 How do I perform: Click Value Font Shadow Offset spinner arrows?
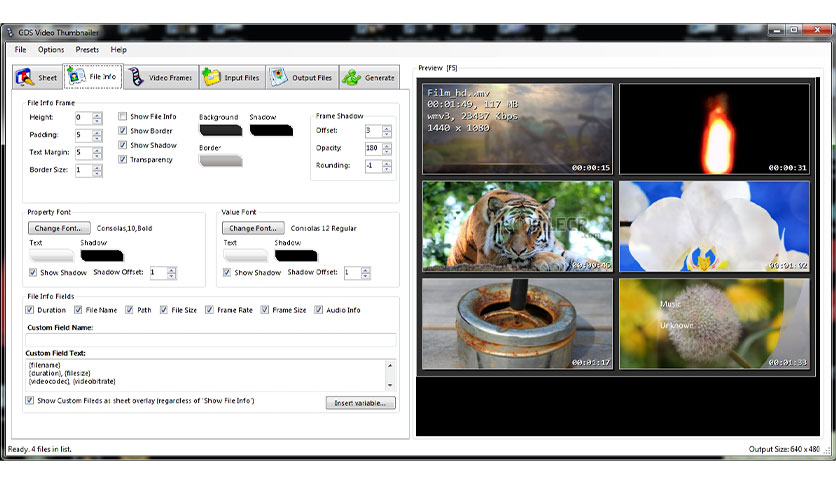366,273
